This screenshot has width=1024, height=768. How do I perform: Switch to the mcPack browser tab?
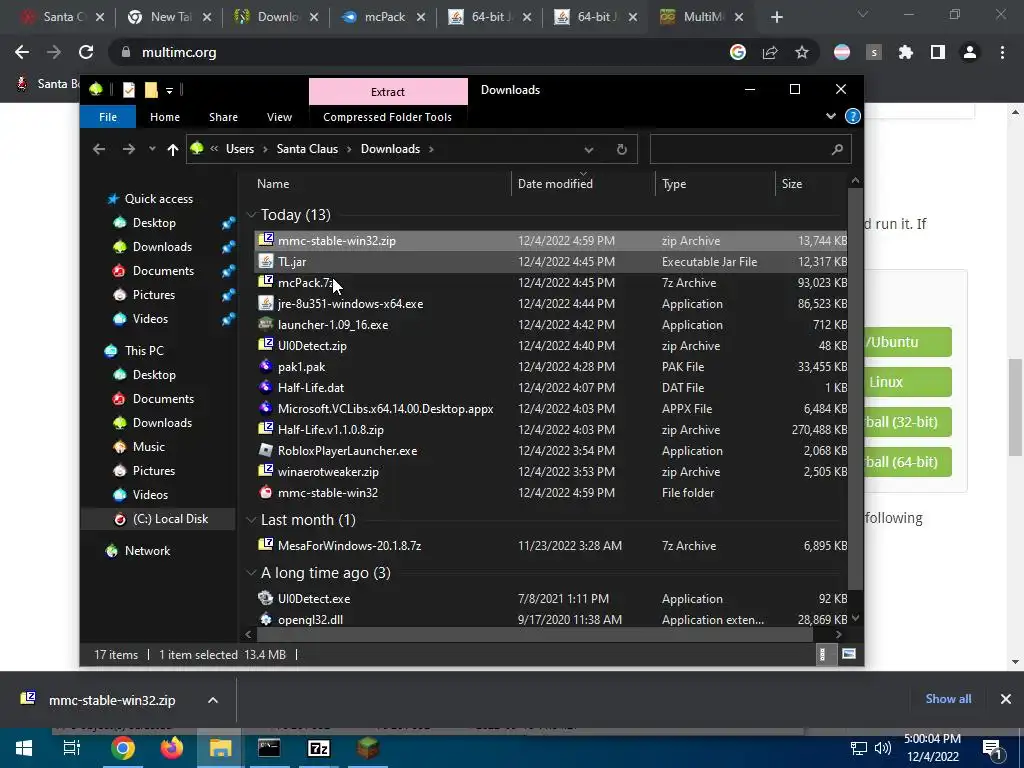(x=384, y=17)
